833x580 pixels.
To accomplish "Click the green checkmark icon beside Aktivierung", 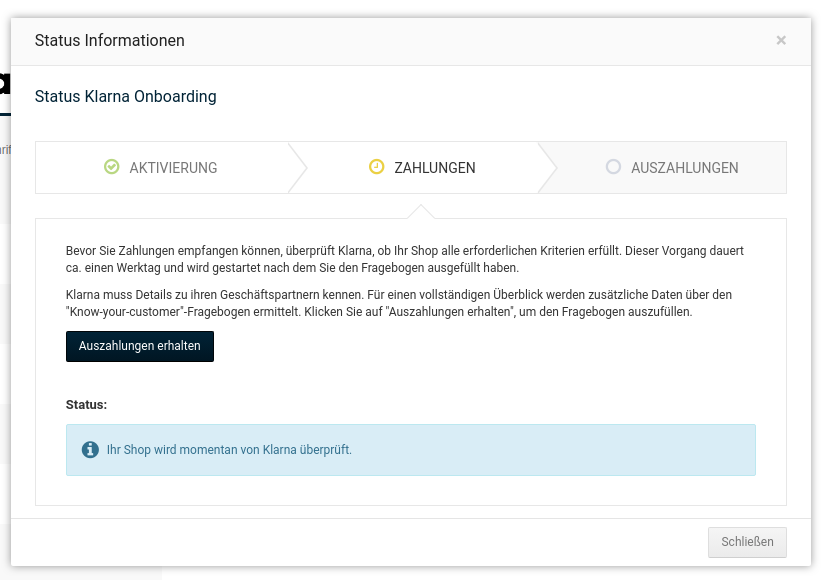I will 112,167.
